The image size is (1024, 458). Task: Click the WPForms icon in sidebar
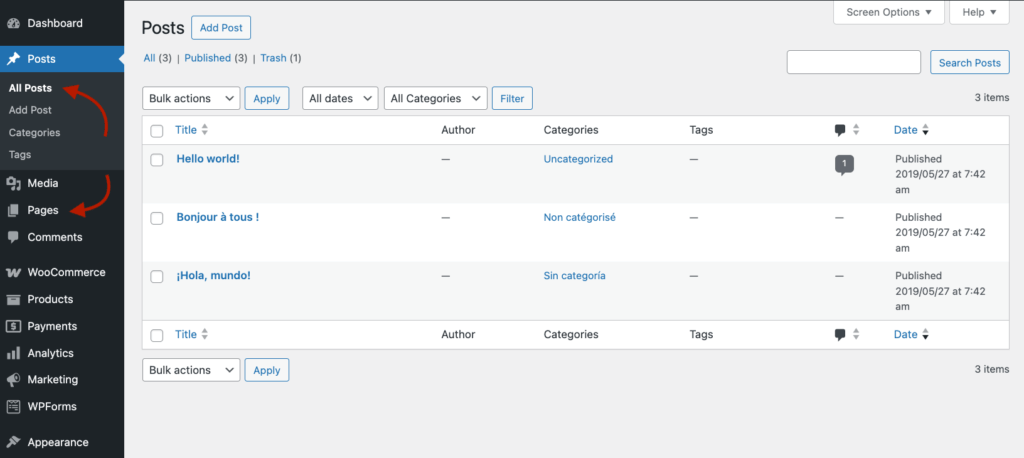click(13, 406)
